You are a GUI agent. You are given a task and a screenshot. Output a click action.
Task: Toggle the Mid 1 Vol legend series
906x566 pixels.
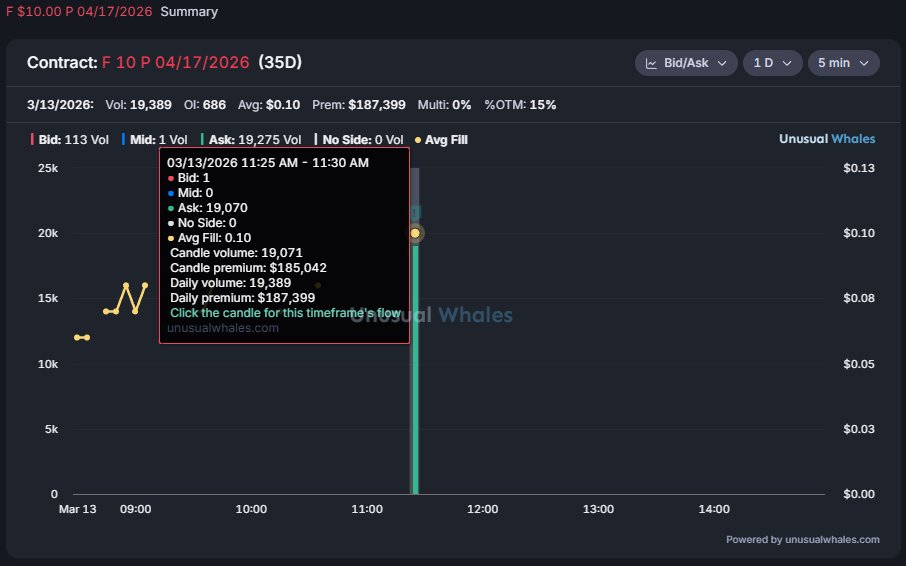[x=155, y=140]
